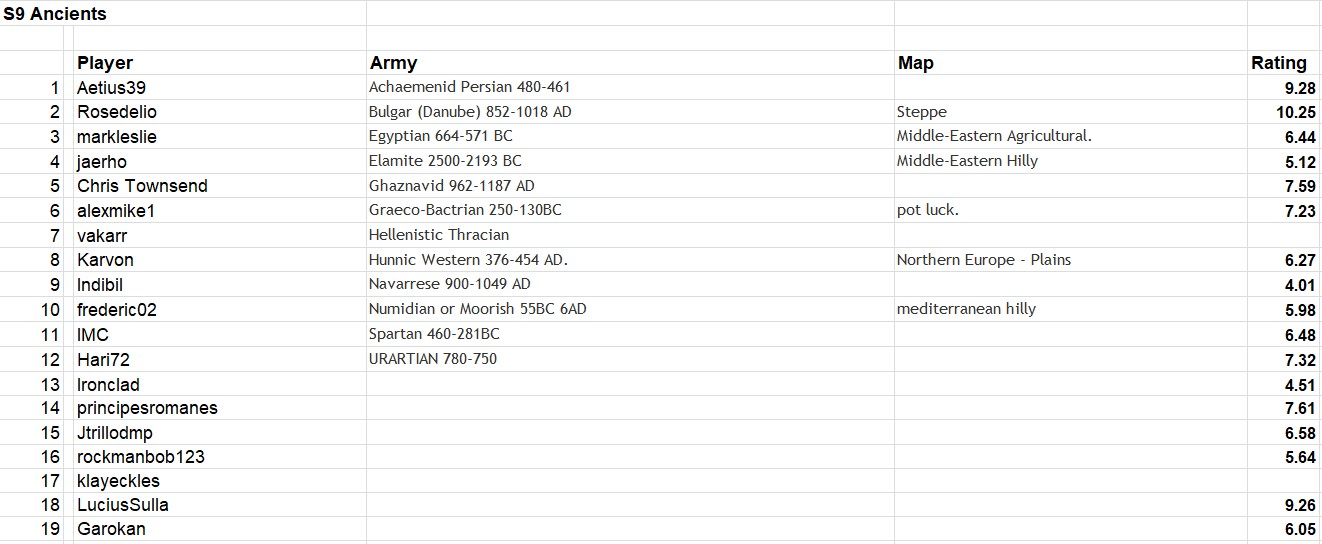Select the Aetius39 player cell
1322x544 pixels.
point(220,88)
